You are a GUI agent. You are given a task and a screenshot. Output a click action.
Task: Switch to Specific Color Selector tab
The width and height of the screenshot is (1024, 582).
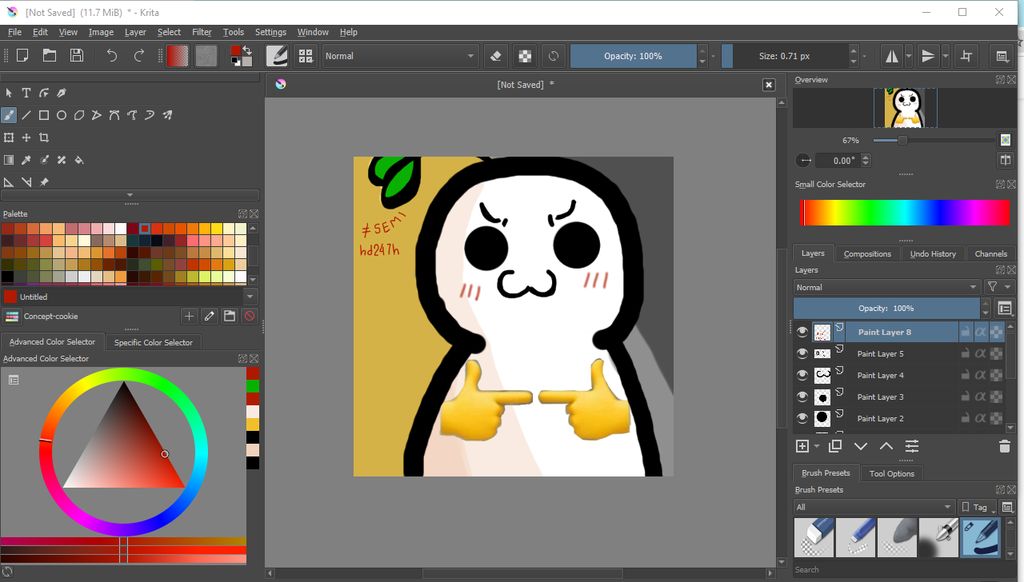153,342
